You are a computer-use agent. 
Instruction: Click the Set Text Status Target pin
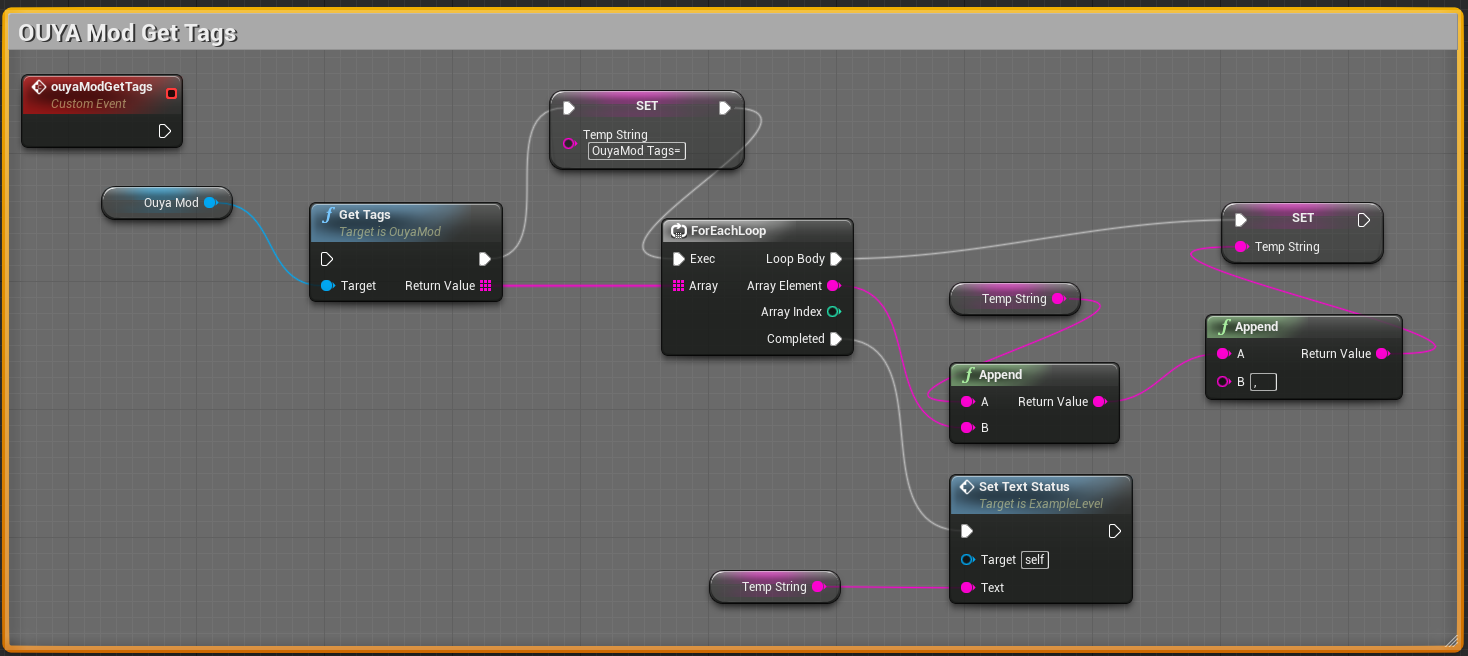pyautogui.click(x=967, y=560)
